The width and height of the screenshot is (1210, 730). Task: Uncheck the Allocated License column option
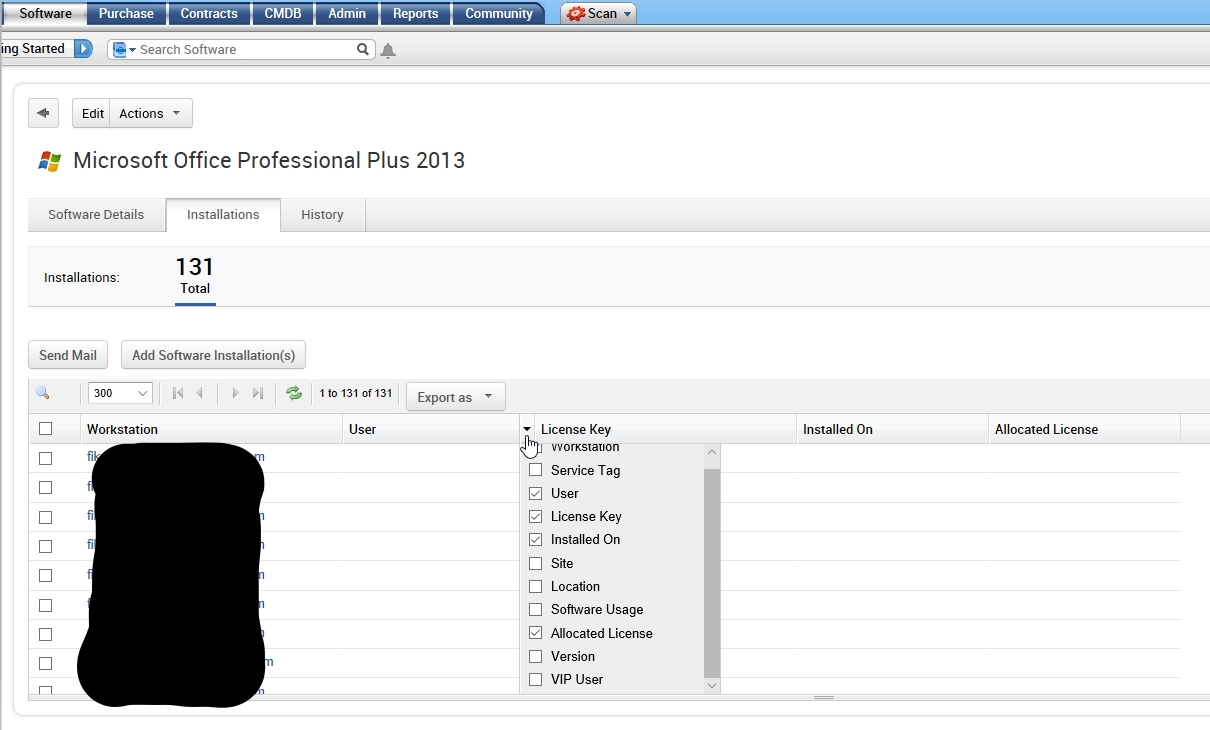536,633
